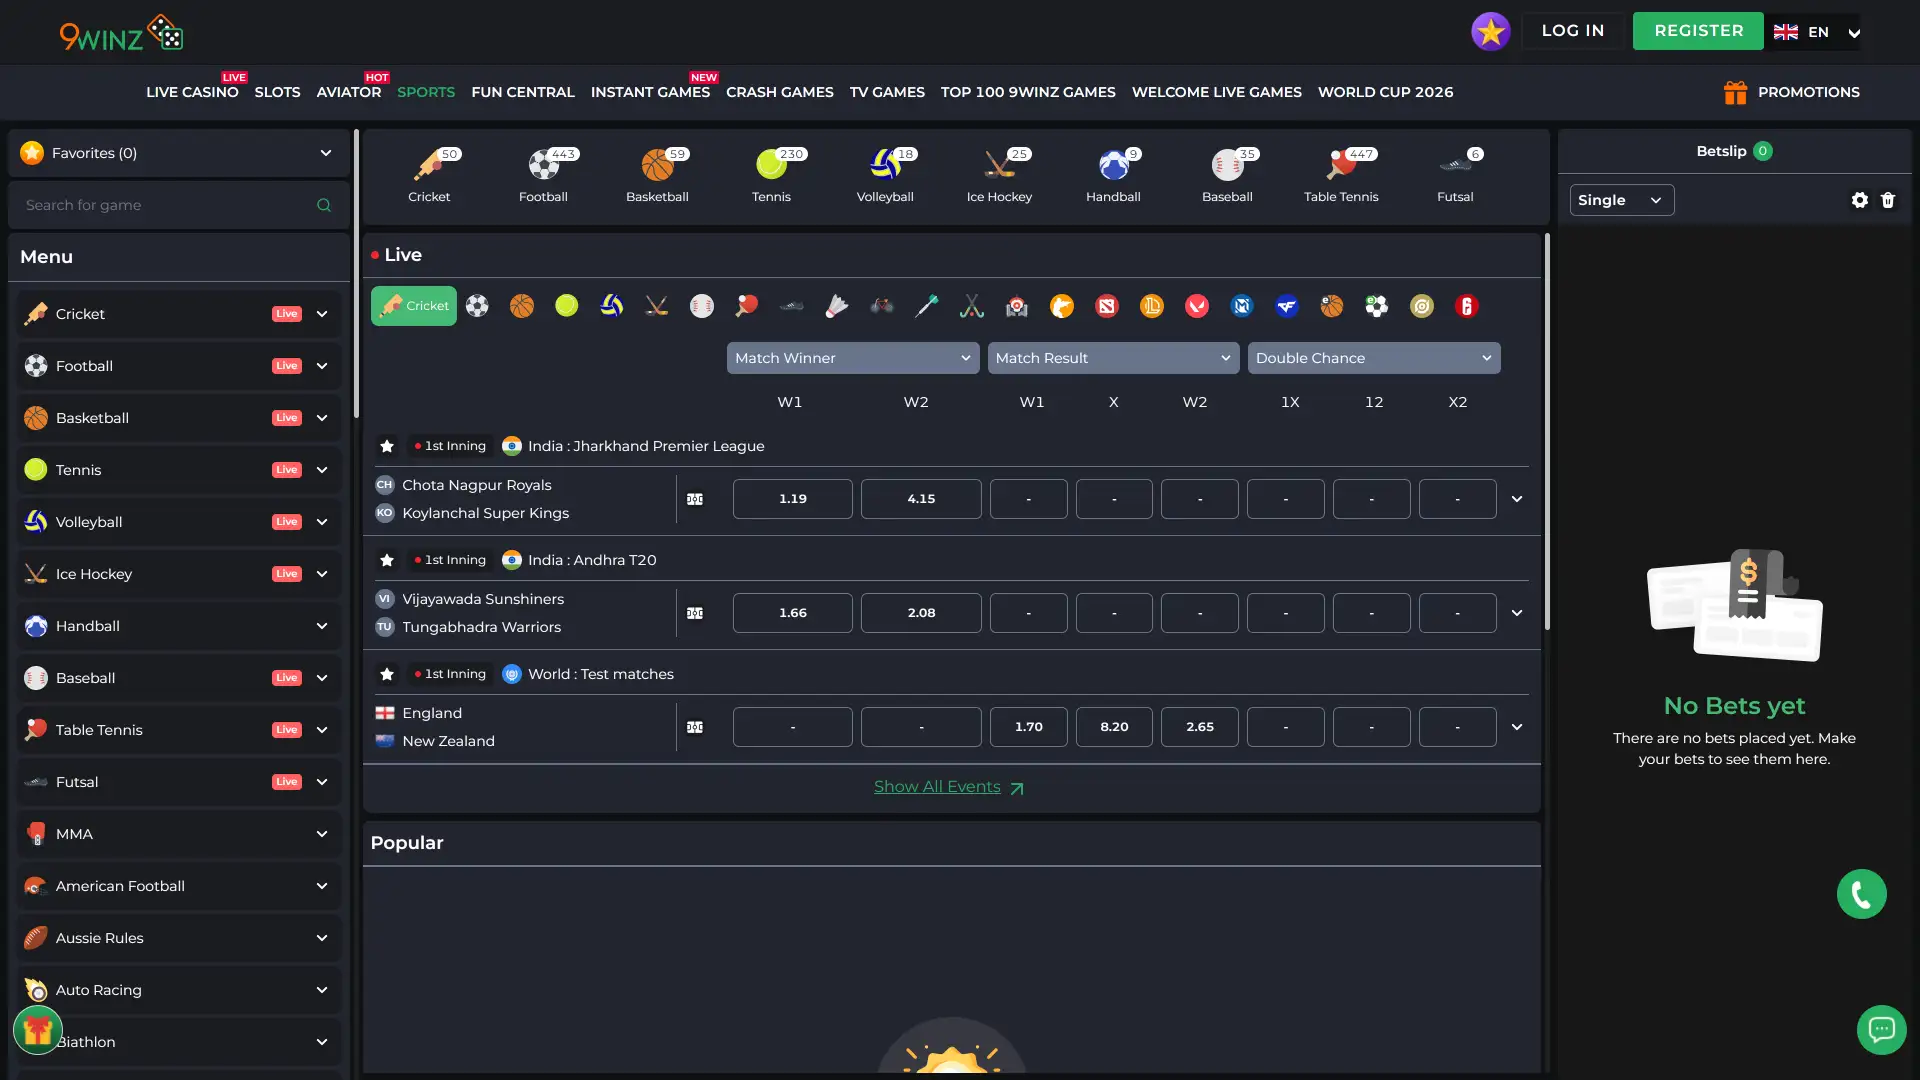Select Ice Hockey in the top carousel
The height and width of the screenshot is (1080, 1920).
[x=999, y=175]
